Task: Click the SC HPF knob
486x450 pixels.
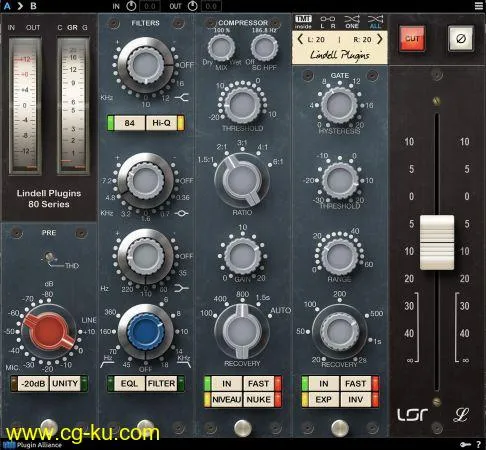Action: (264, 48)
